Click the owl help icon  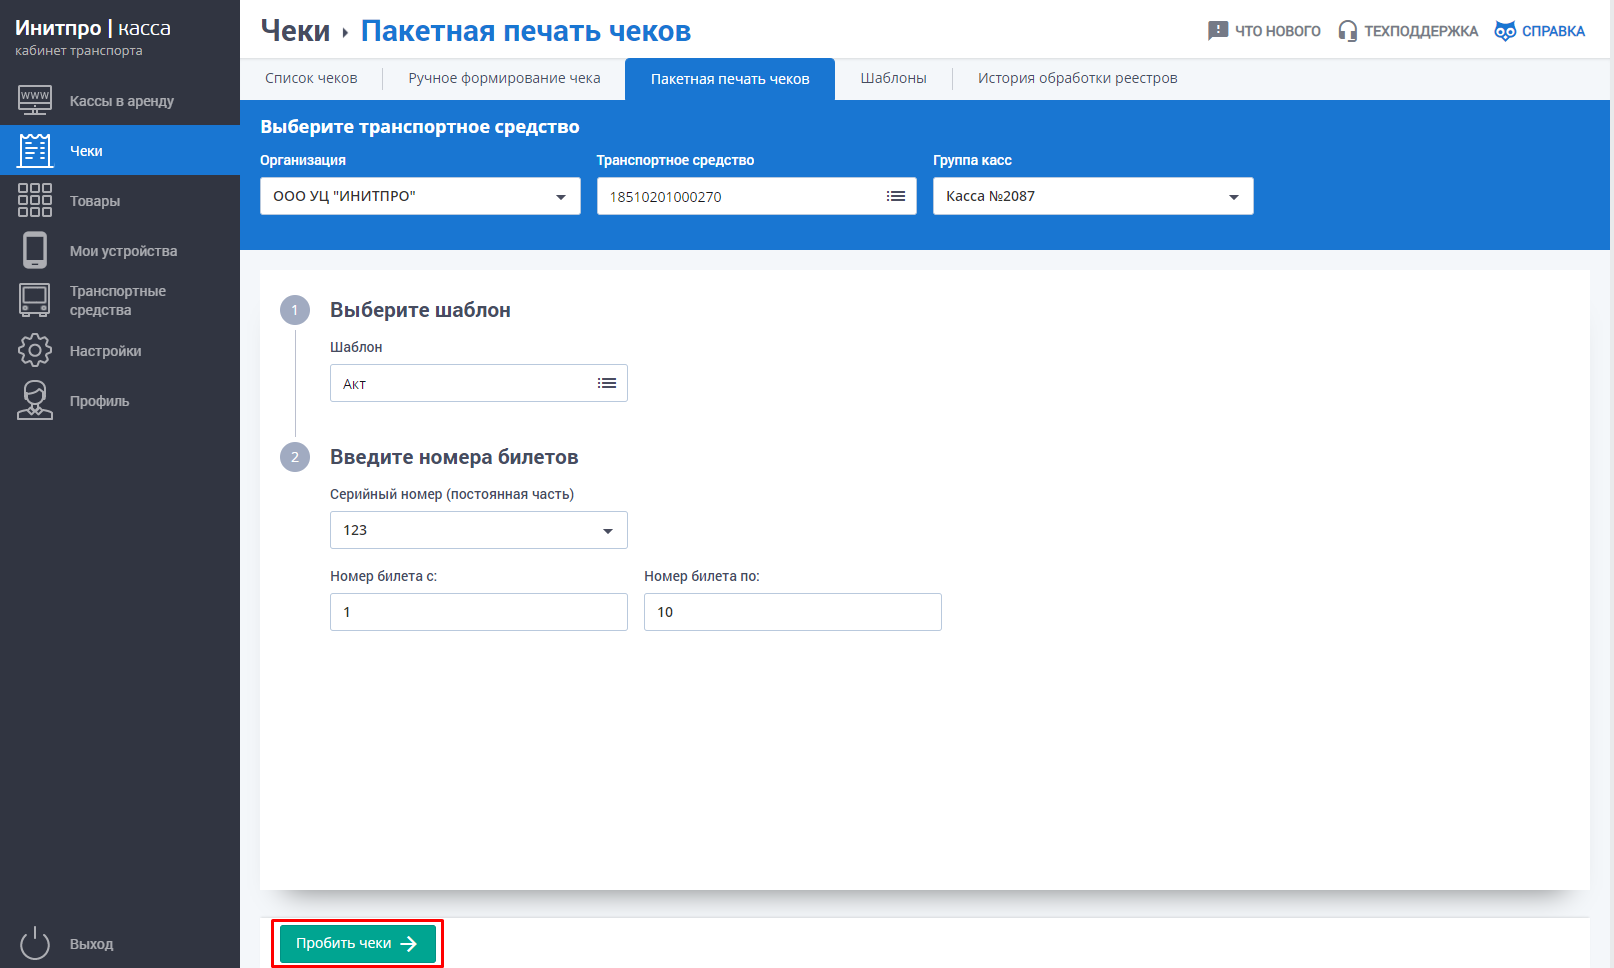pos(1505,31)
